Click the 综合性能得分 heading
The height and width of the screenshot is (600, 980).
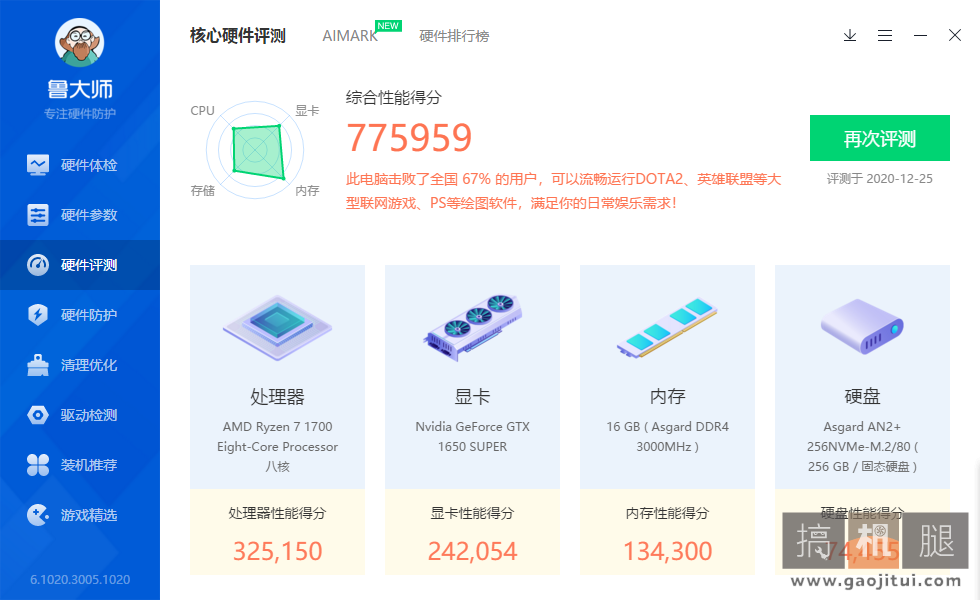click(394, 98)
